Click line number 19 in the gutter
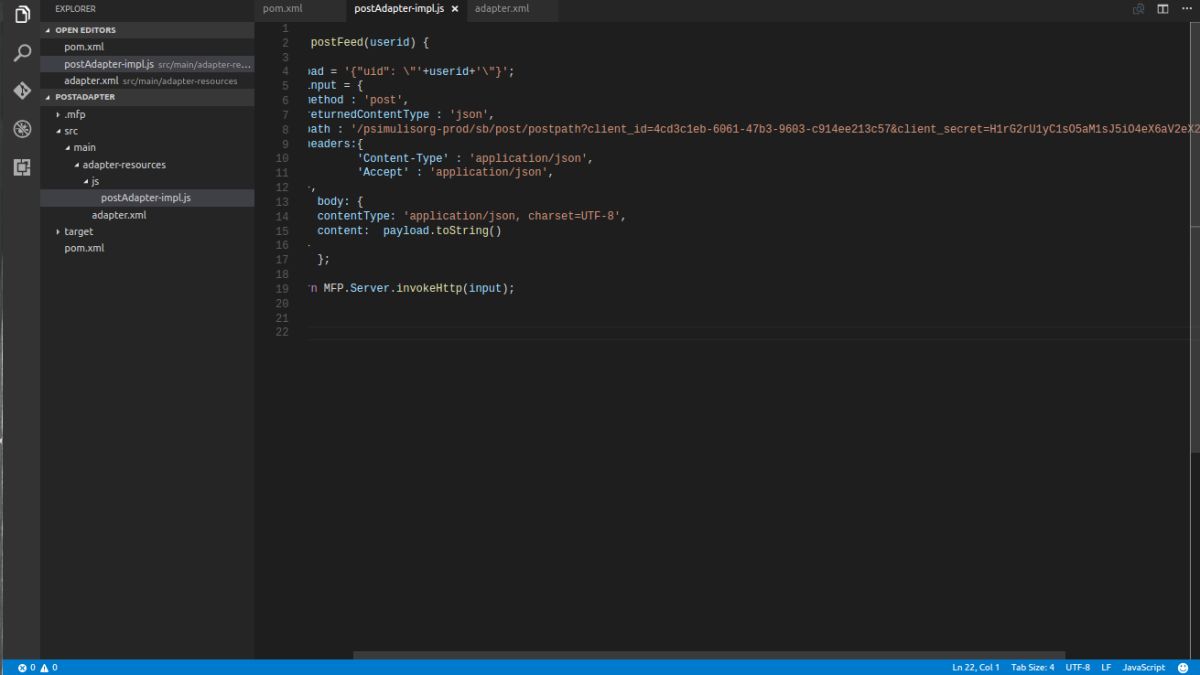1200x675 pixels. pyautogui.click(x=283, y=288)
